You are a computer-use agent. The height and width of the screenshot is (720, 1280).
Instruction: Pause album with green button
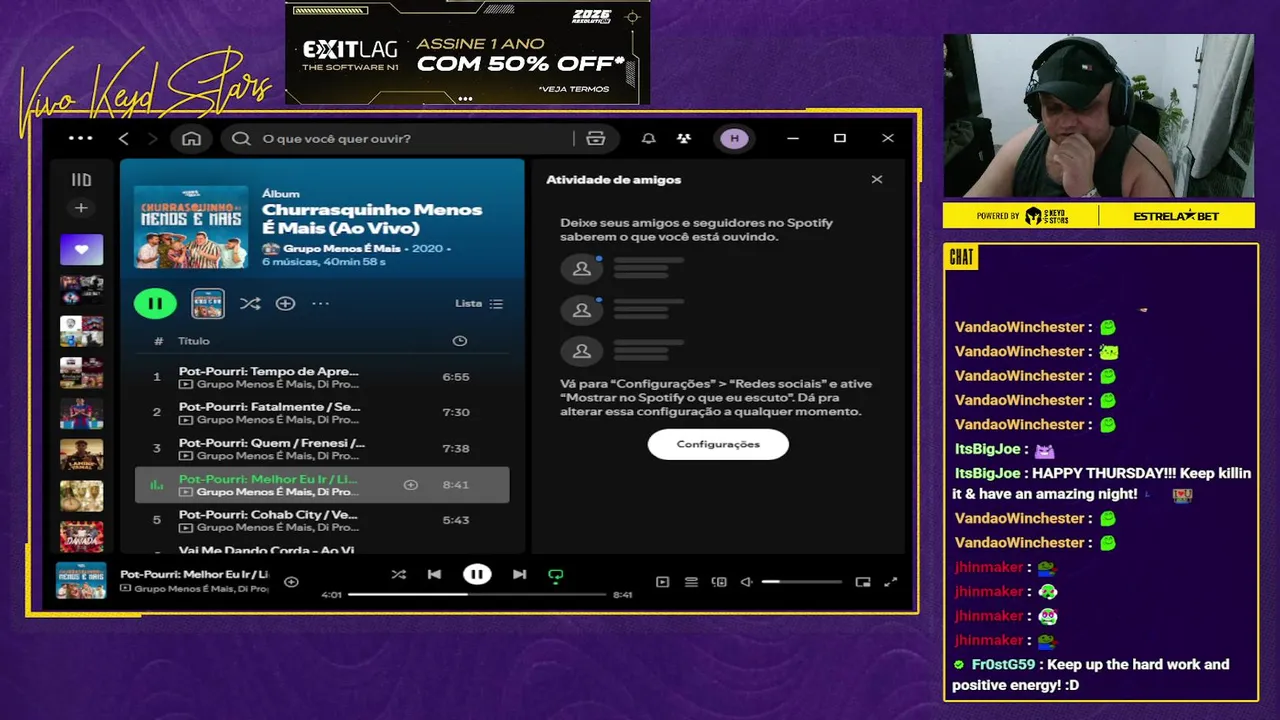tap(155, 303)
